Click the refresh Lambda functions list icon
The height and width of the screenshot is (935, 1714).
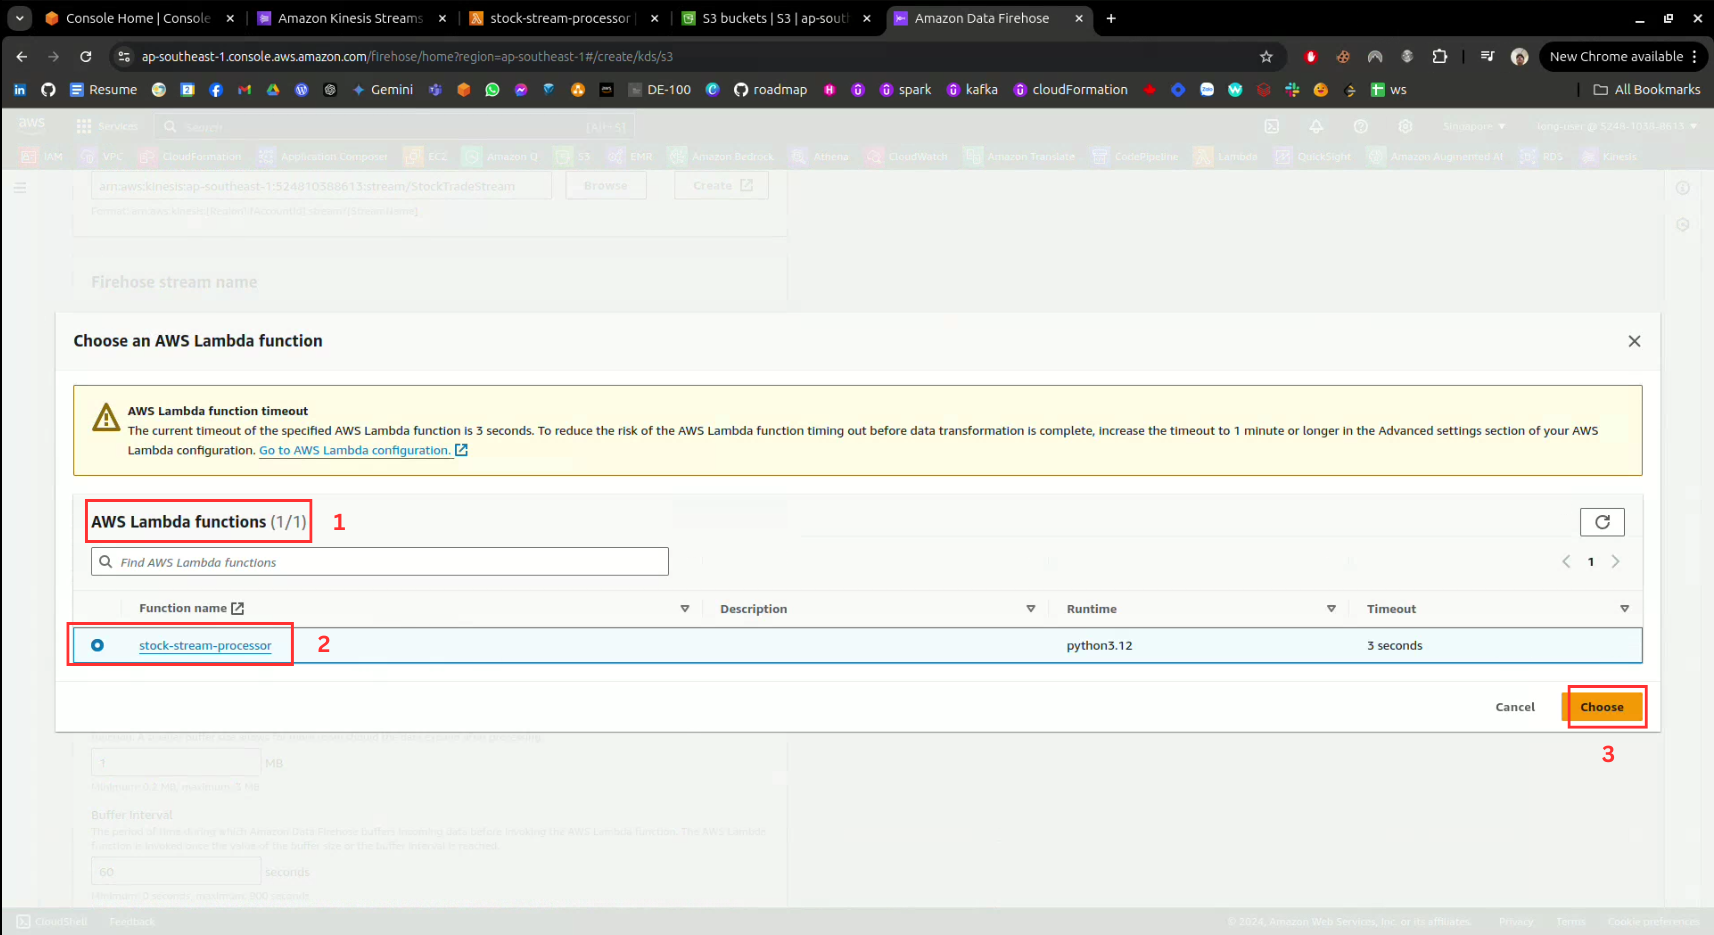(x=1601, y=522)
